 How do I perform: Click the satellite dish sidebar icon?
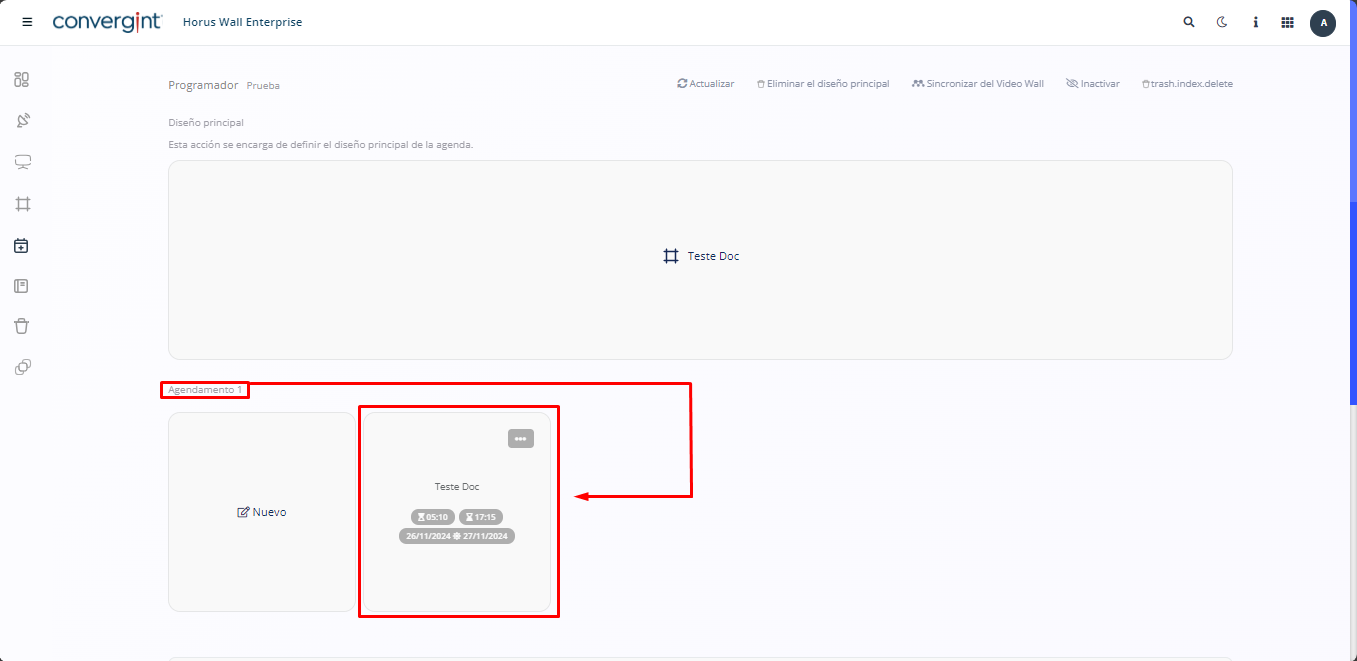point(22,121)
